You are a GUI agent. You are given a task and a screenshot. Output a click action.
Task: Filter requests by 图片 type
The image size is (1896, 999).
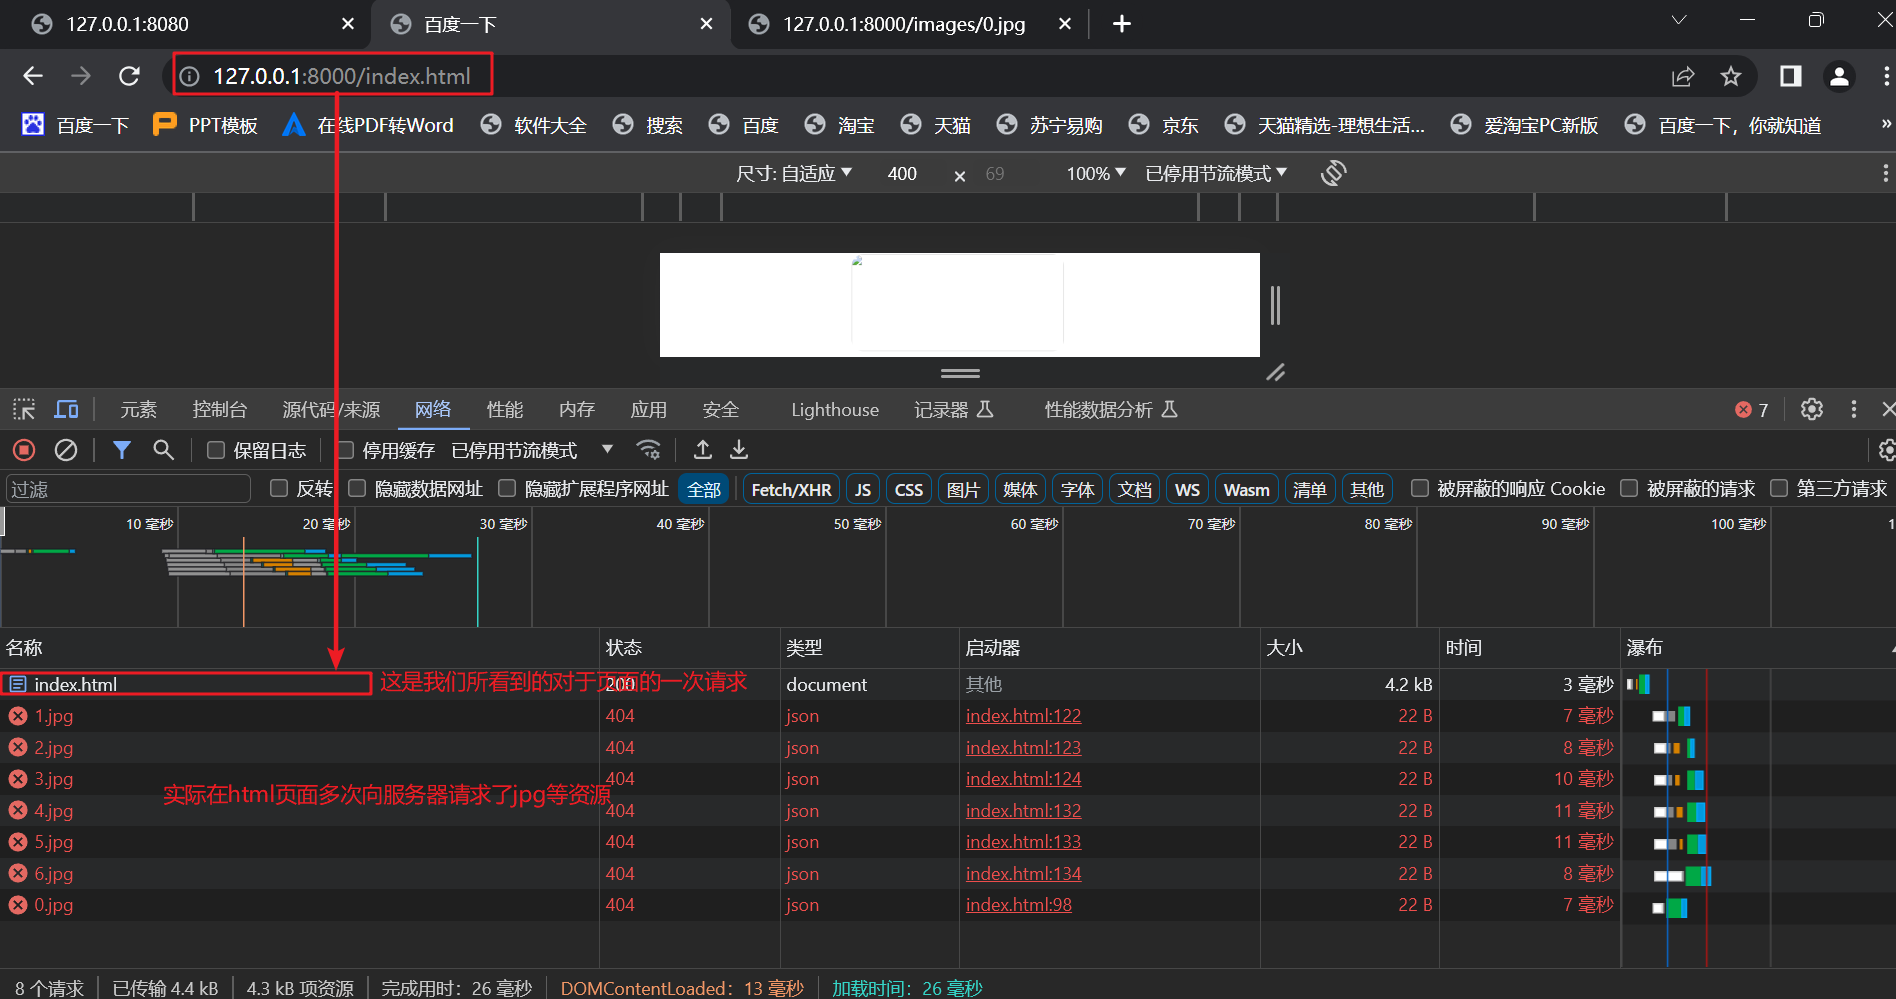963,489
